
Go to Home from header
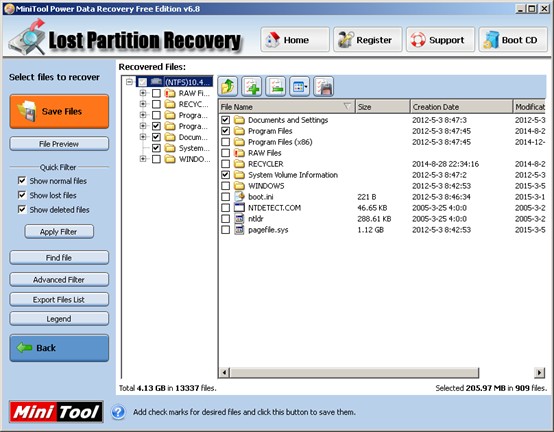point(295,40)
